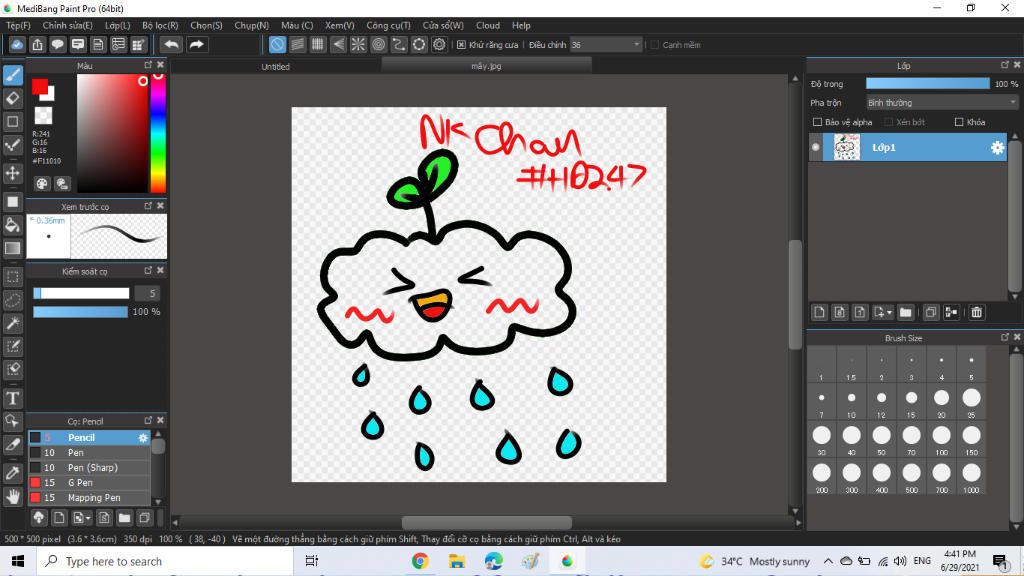Adjust Độ trong layer opacity slider
The height and width of the screenshot is (576, 1024).
pyautogui.click(x=927, y=84)
